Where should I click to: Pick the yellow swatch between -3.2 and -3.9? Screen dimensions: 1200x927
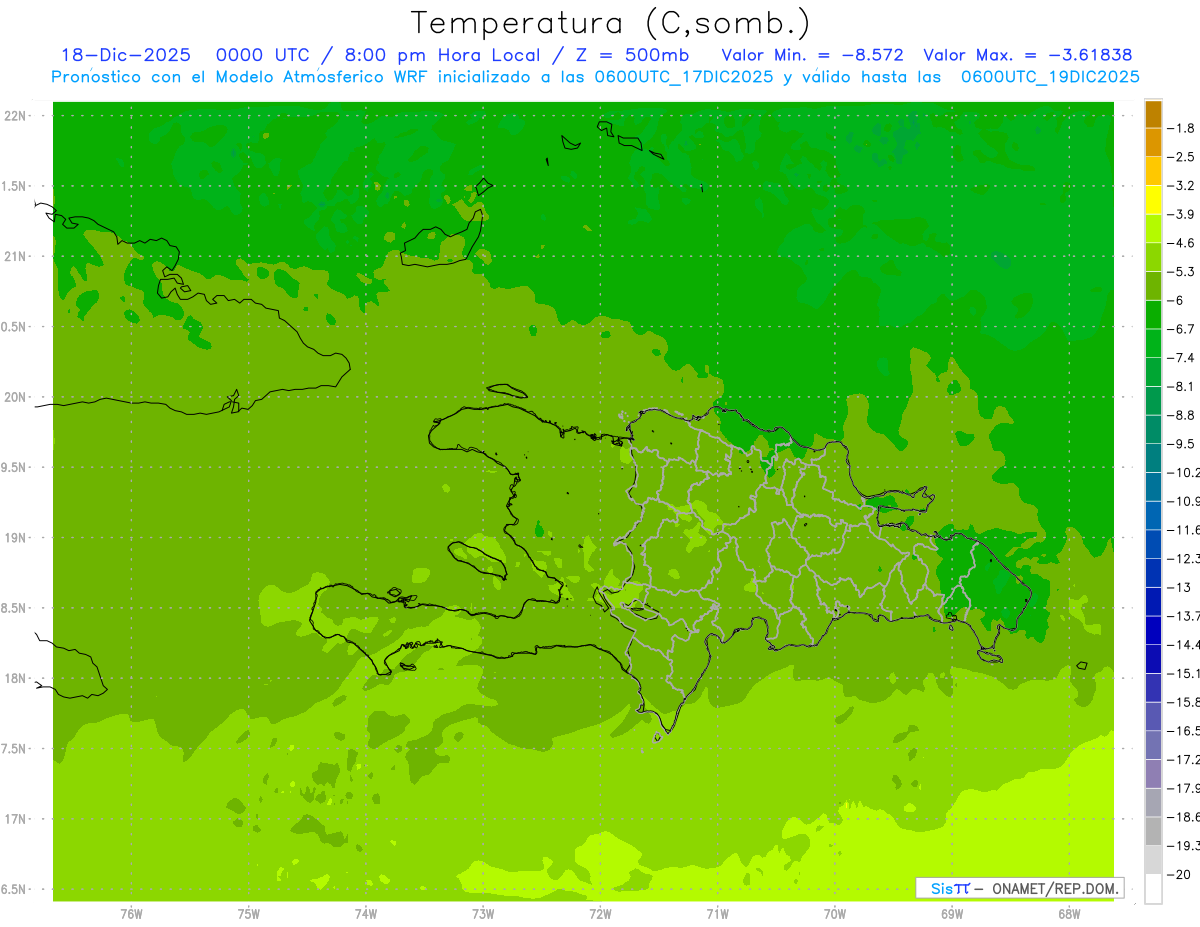1153,200
